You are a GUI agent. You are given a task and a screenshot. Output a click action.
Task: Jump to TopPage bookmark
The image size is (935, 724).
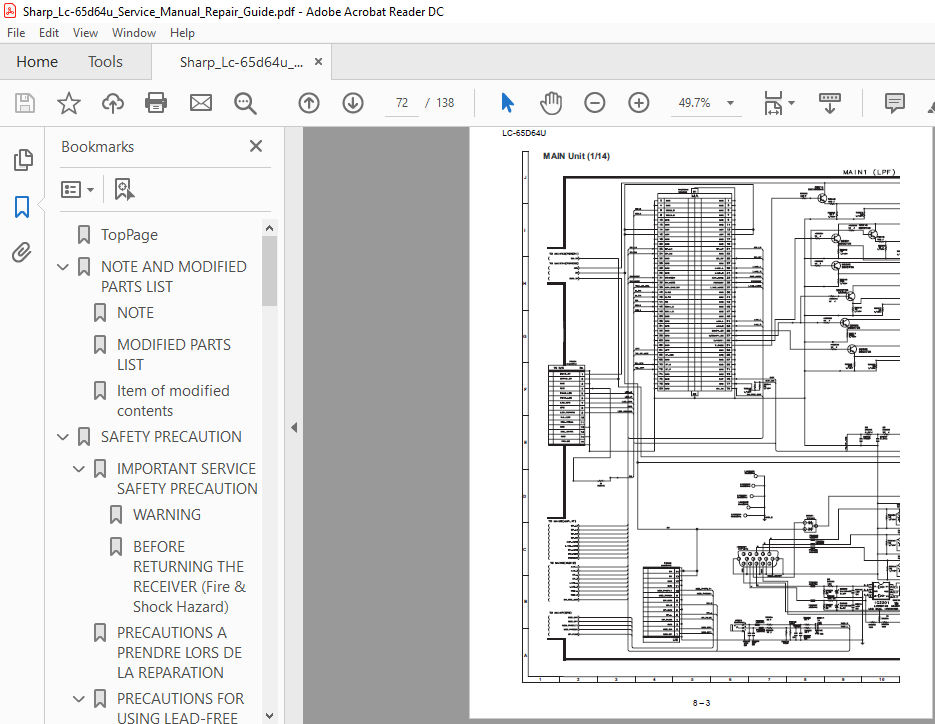[x=129, y=235]
